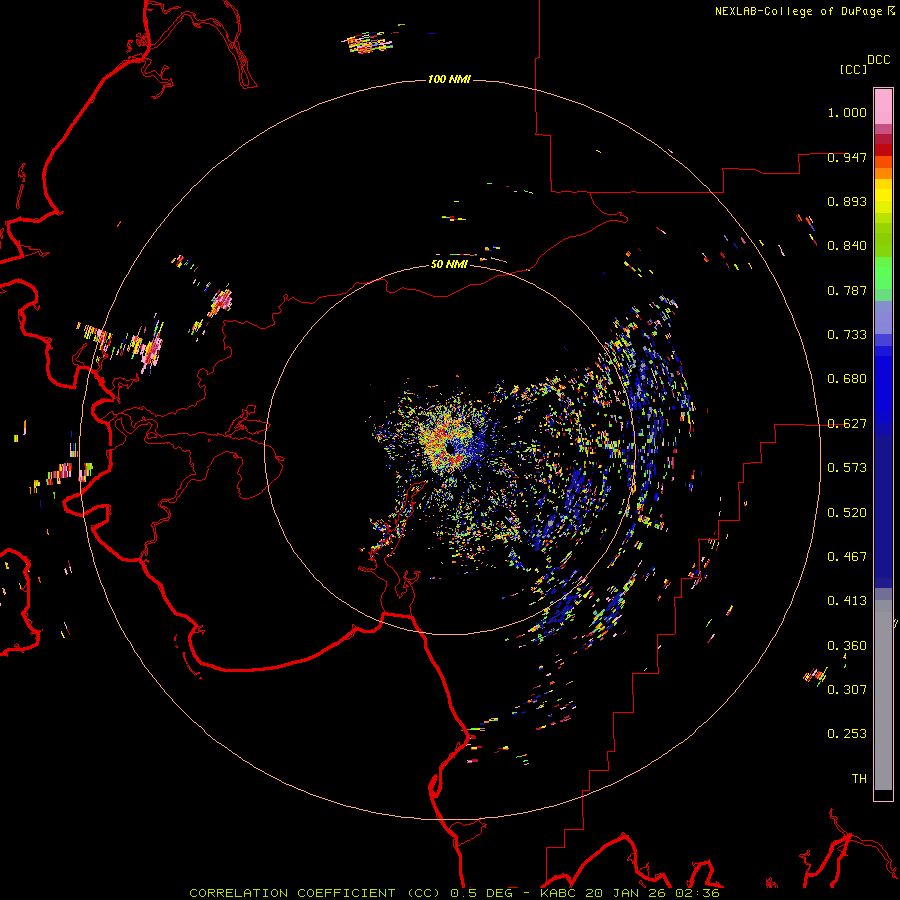Click the 0.893 scale value

click(847, 201)
